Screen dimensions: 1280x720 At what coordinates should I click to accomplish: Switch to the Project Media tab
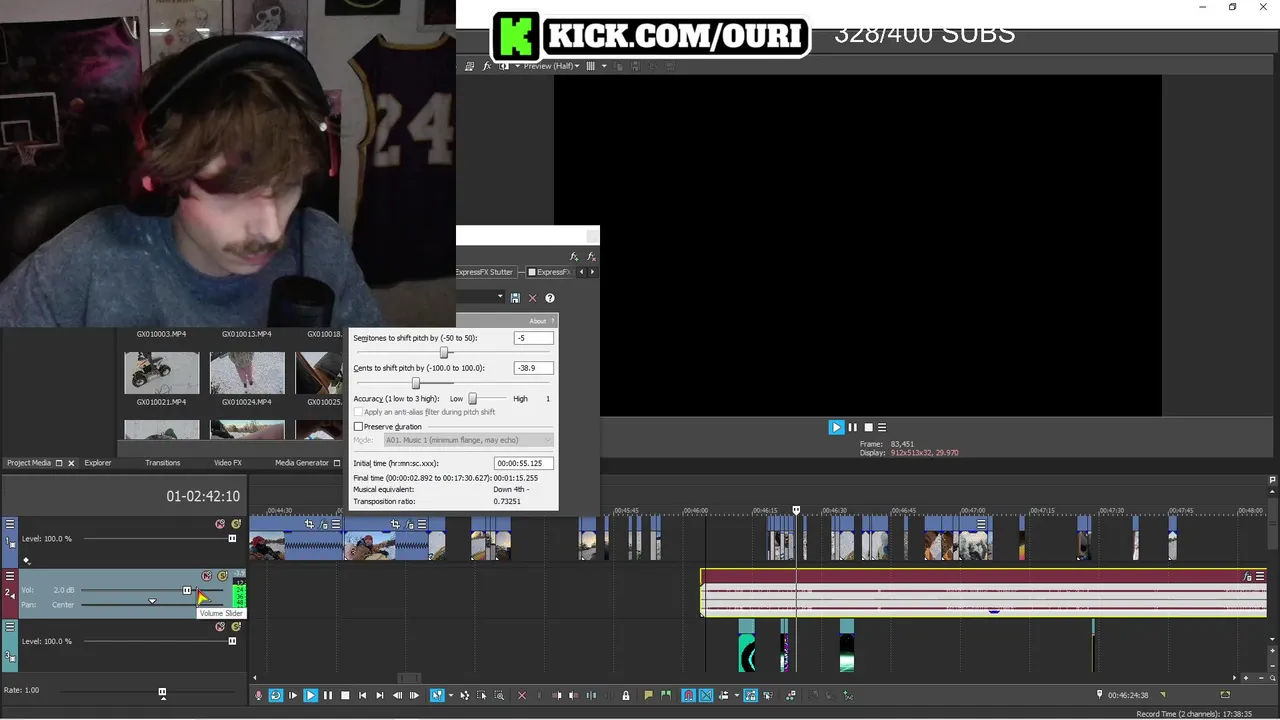click(x=29, y=463)
